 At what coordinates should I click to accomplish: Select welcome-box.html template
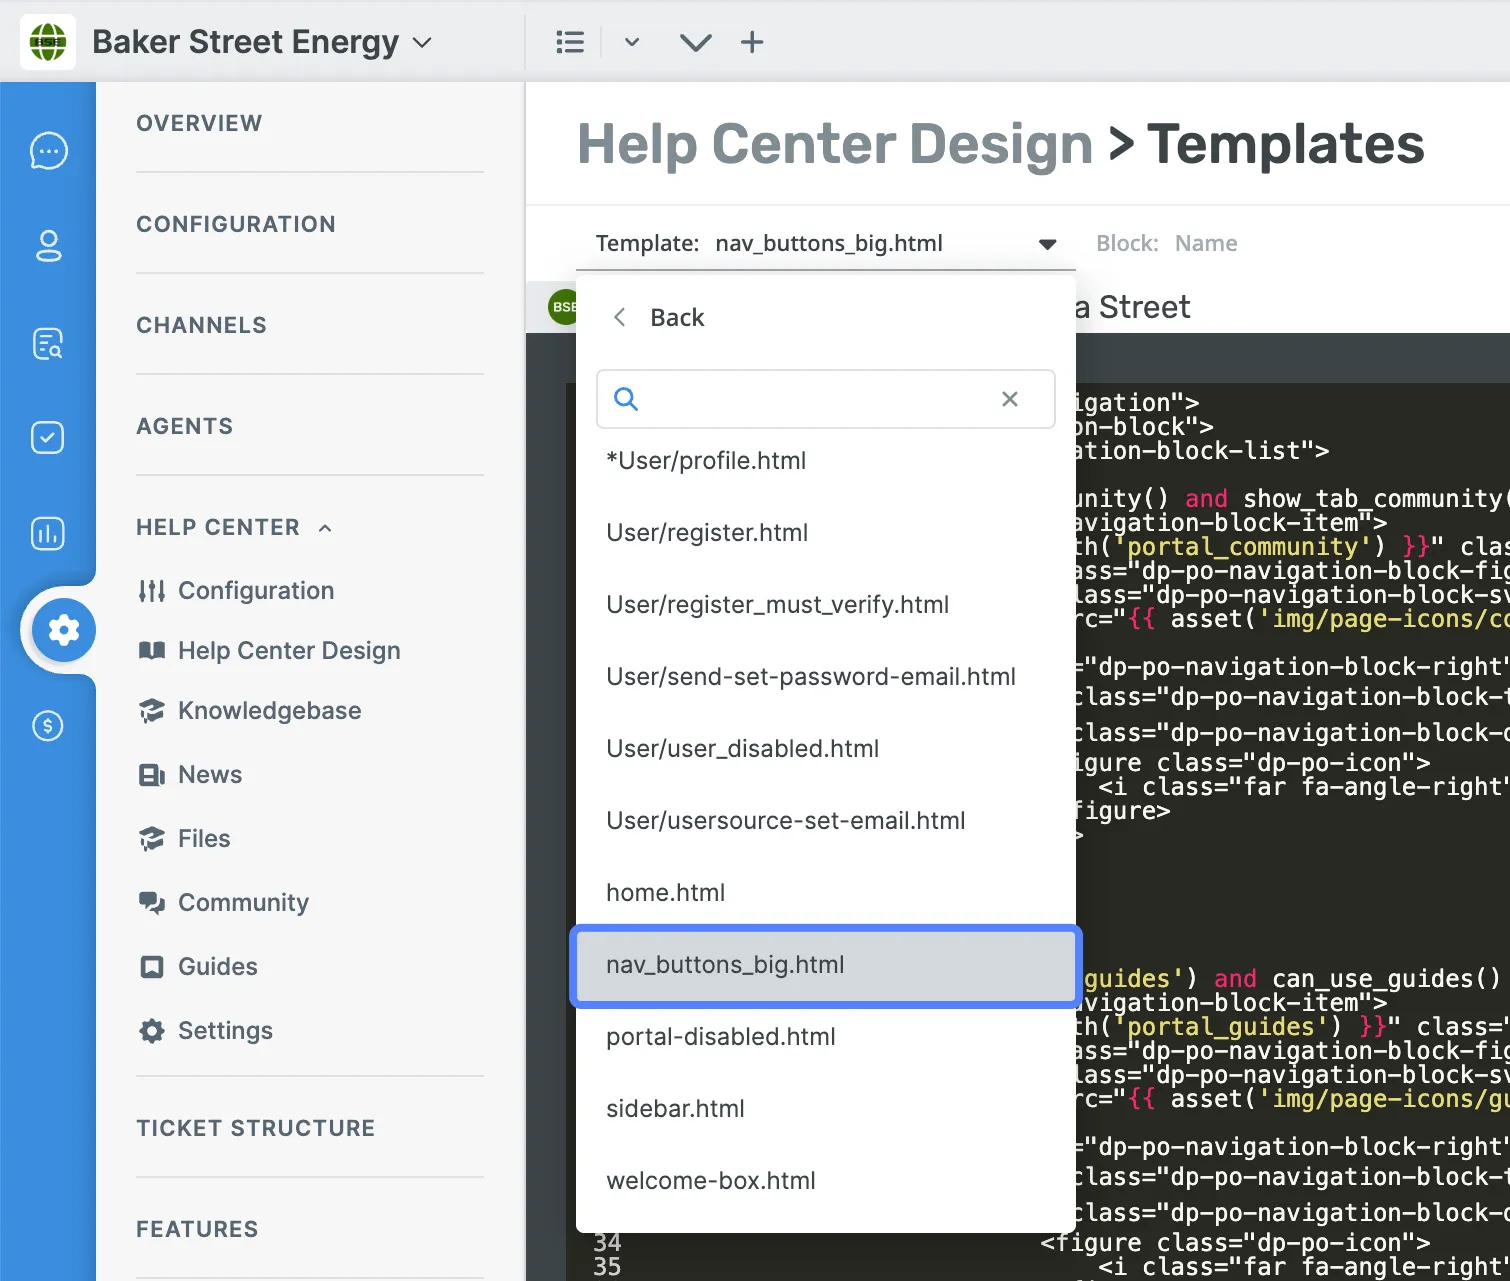710,1181
